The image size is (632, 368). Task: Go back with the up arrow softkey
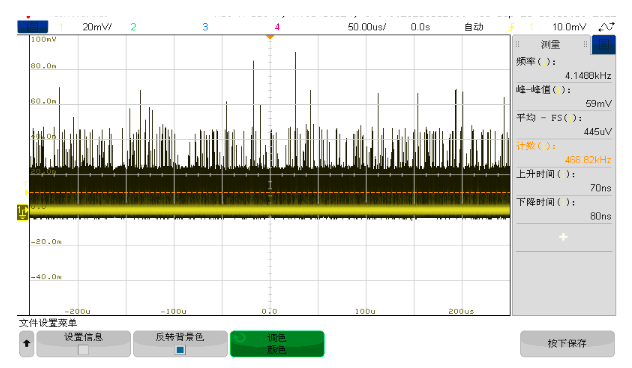(27, 344)
